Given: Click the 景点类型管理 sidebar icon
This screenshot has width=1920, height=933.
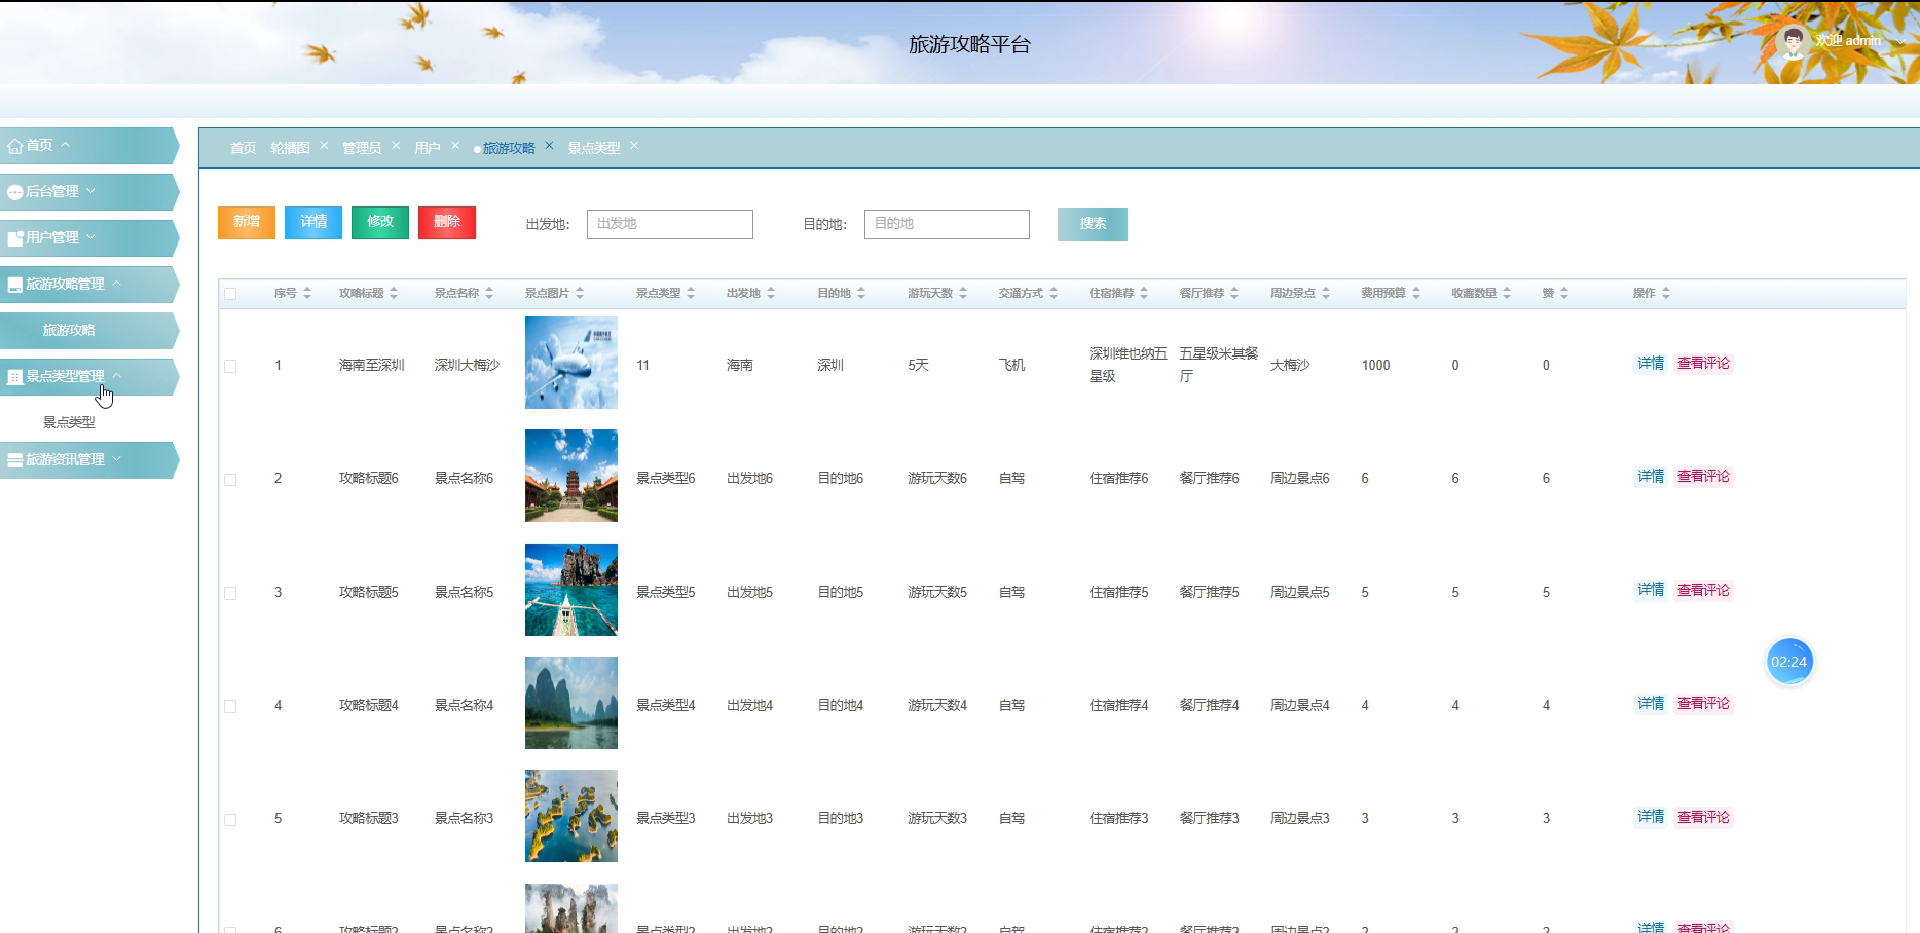Looking at the screenshot, I should 15,377.
